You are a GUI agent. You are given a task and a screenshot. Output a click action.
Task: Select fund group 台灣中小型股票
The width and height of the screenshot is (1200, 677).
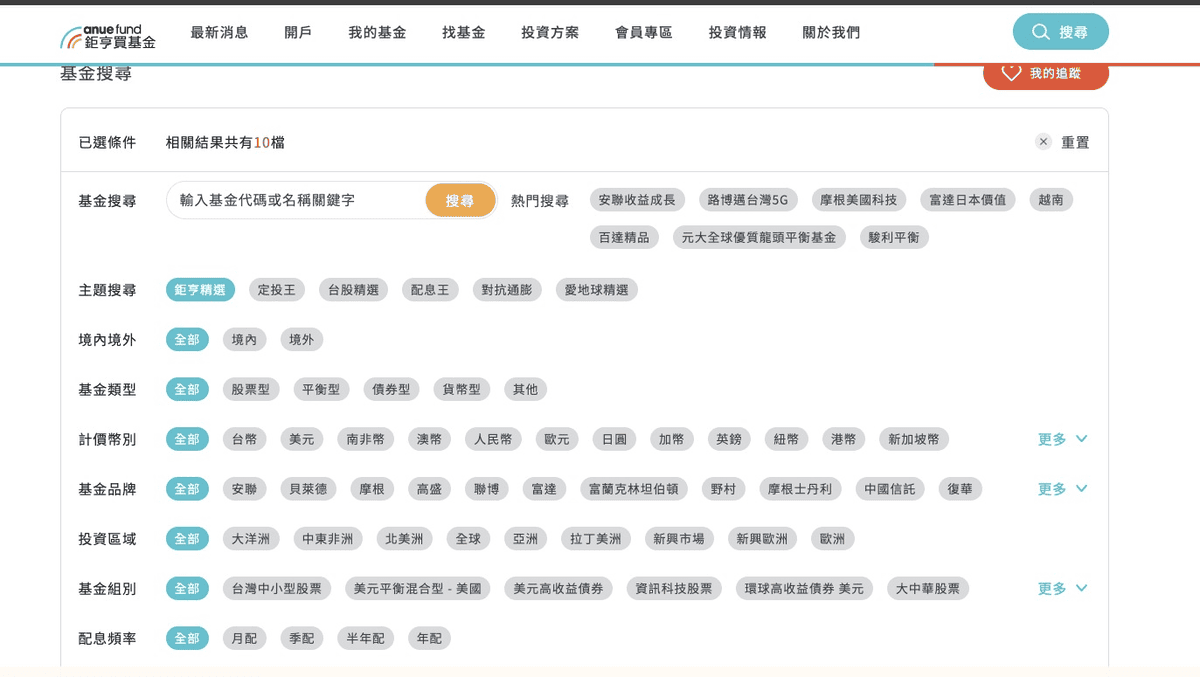277,588
